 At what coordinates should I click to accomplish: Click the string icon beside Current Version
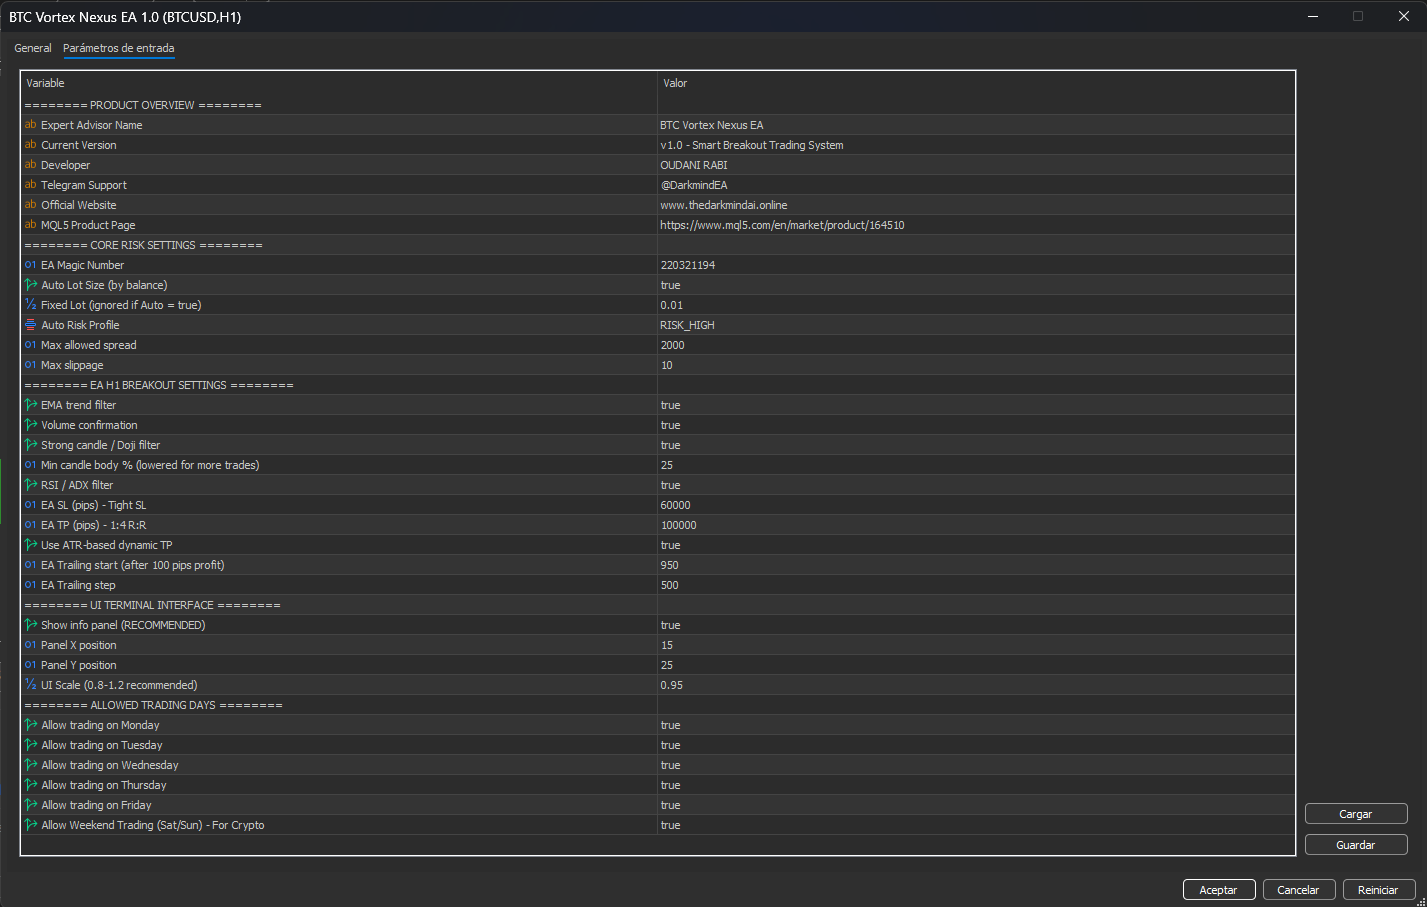pyautogui.click(x=30, y=145)
